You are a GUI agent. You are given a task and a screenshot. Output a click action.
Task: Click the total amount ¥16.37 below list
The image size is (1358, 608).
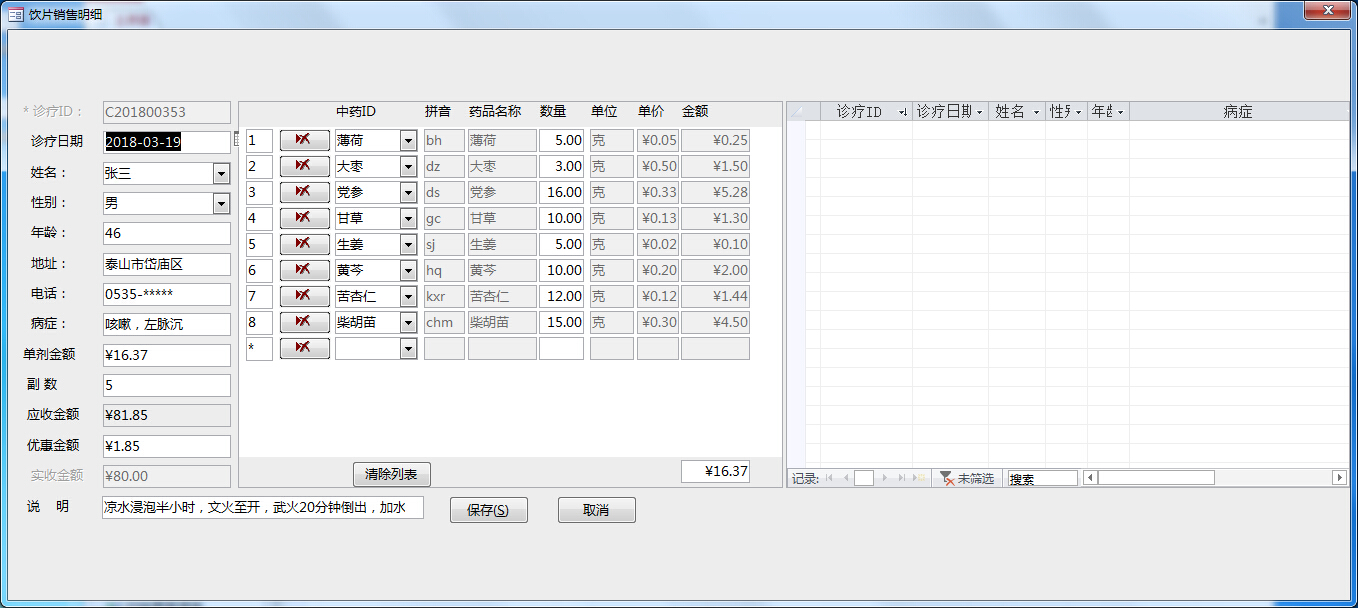coord(715,471)
